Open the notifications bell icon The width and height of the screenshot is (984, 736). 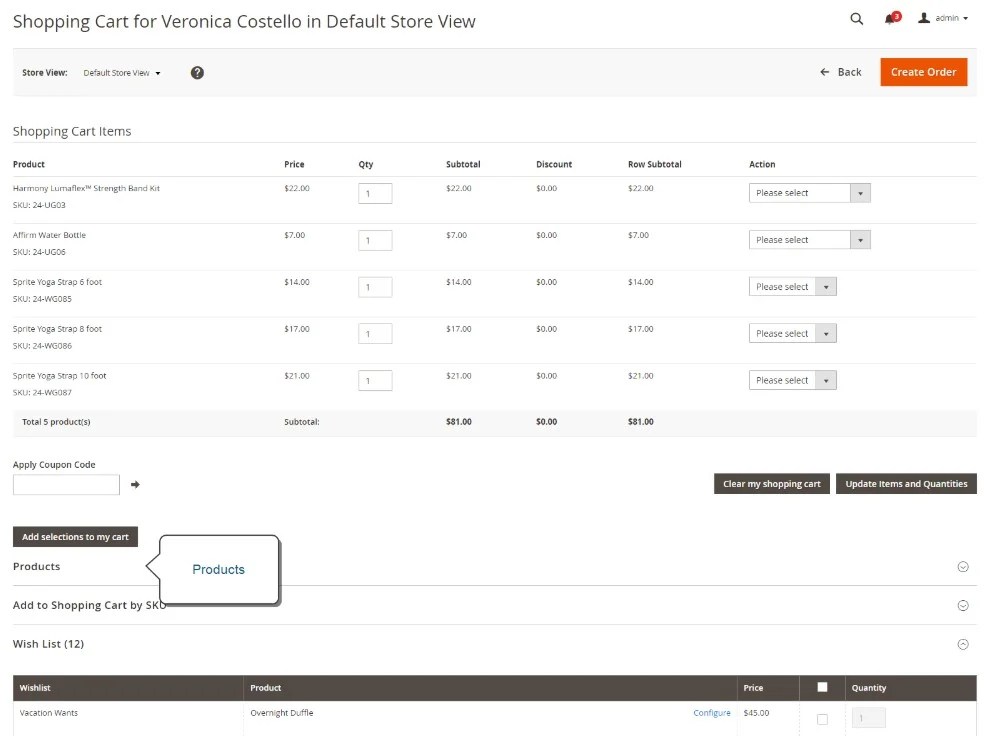pos(892,18)
